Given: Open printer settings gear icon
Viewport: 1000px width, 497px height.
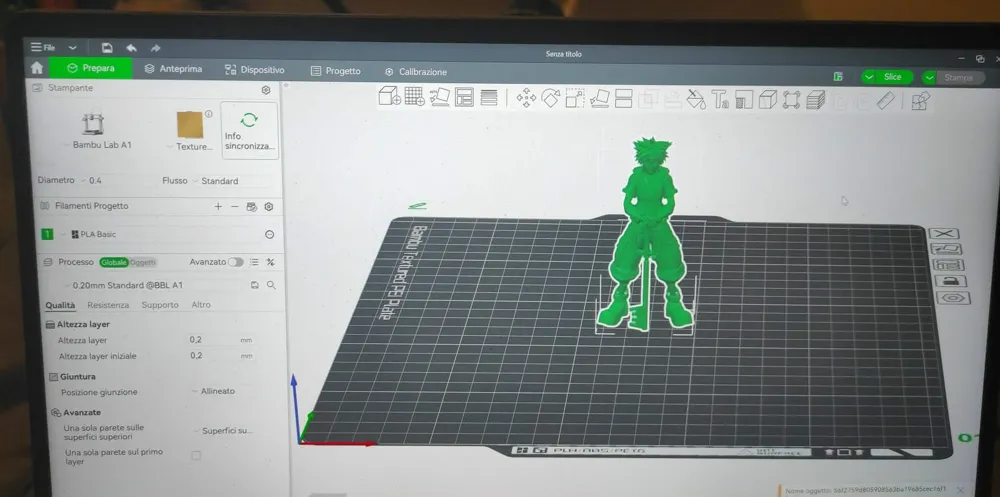Looking at the screenshot, I should coord(266,90).
